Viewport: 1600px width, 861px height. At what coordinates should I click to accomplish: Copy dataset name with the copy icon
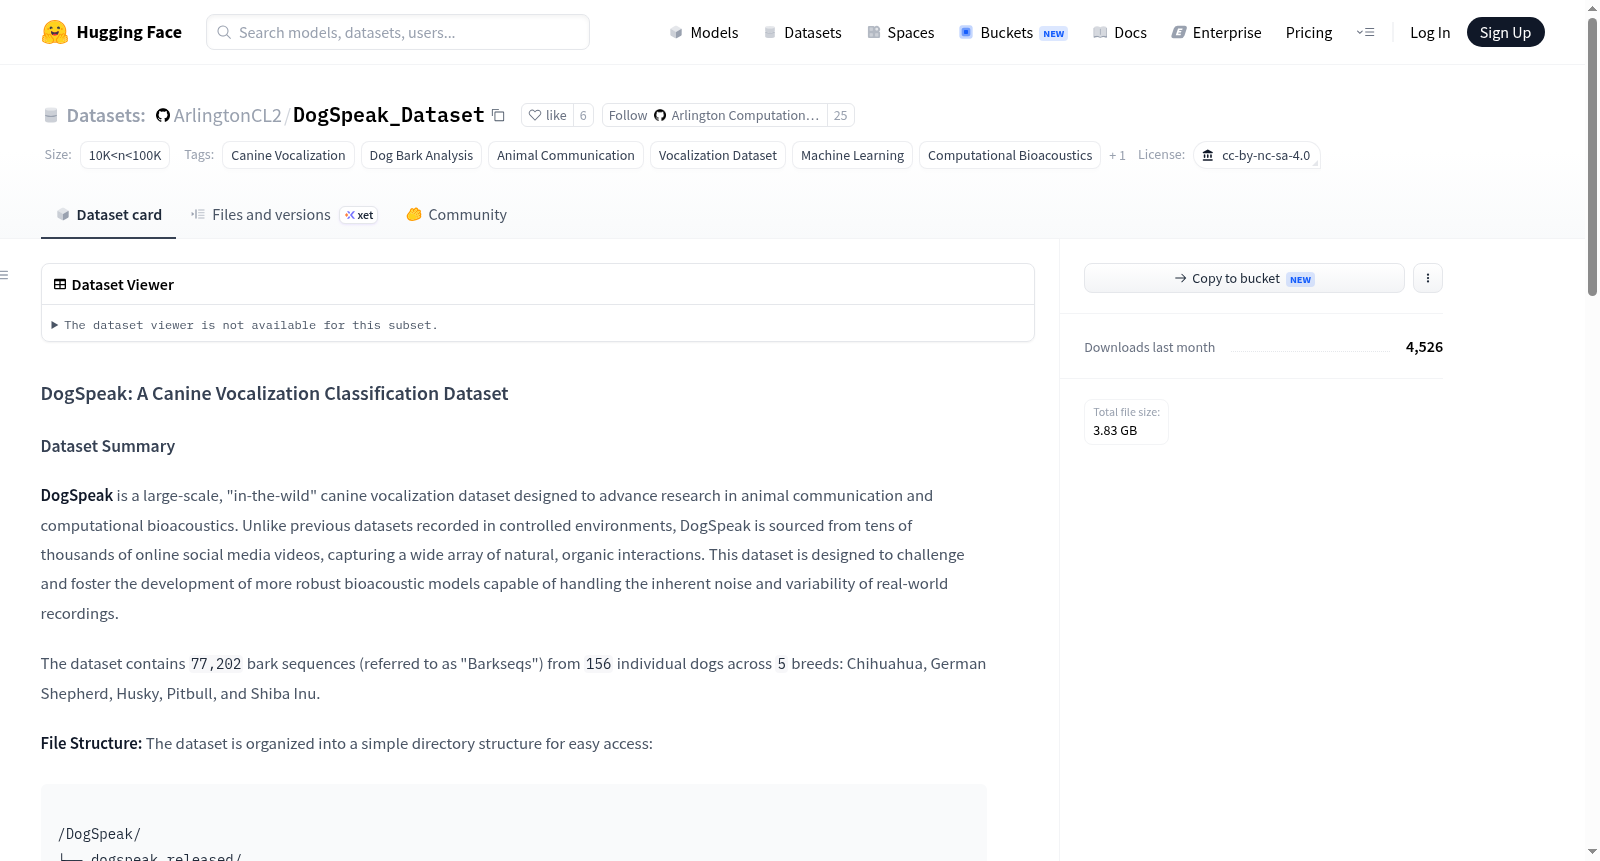tap(498, 116)
